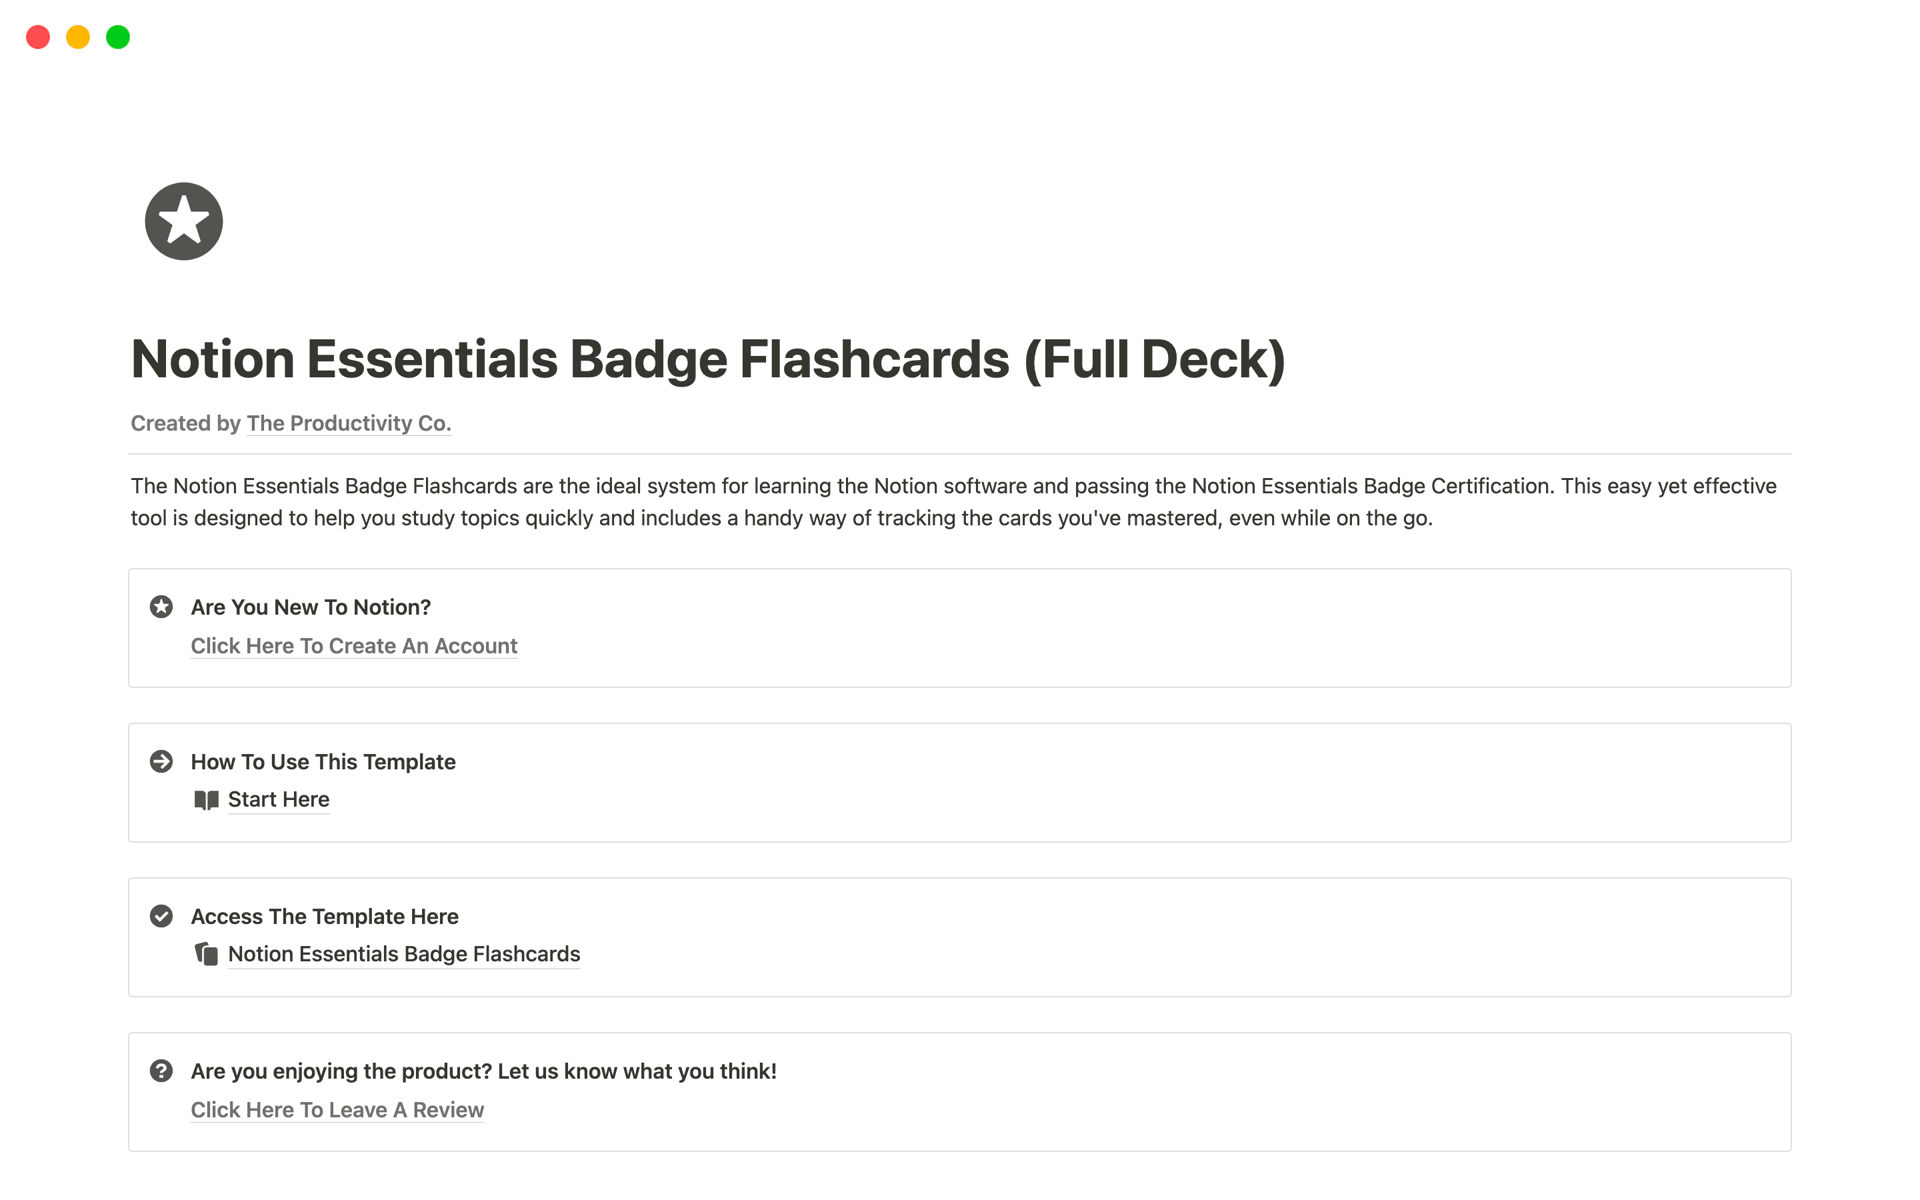Expand the Are You New To Notion section
Screen dimensions: 1920x1200
coord(308,606)
